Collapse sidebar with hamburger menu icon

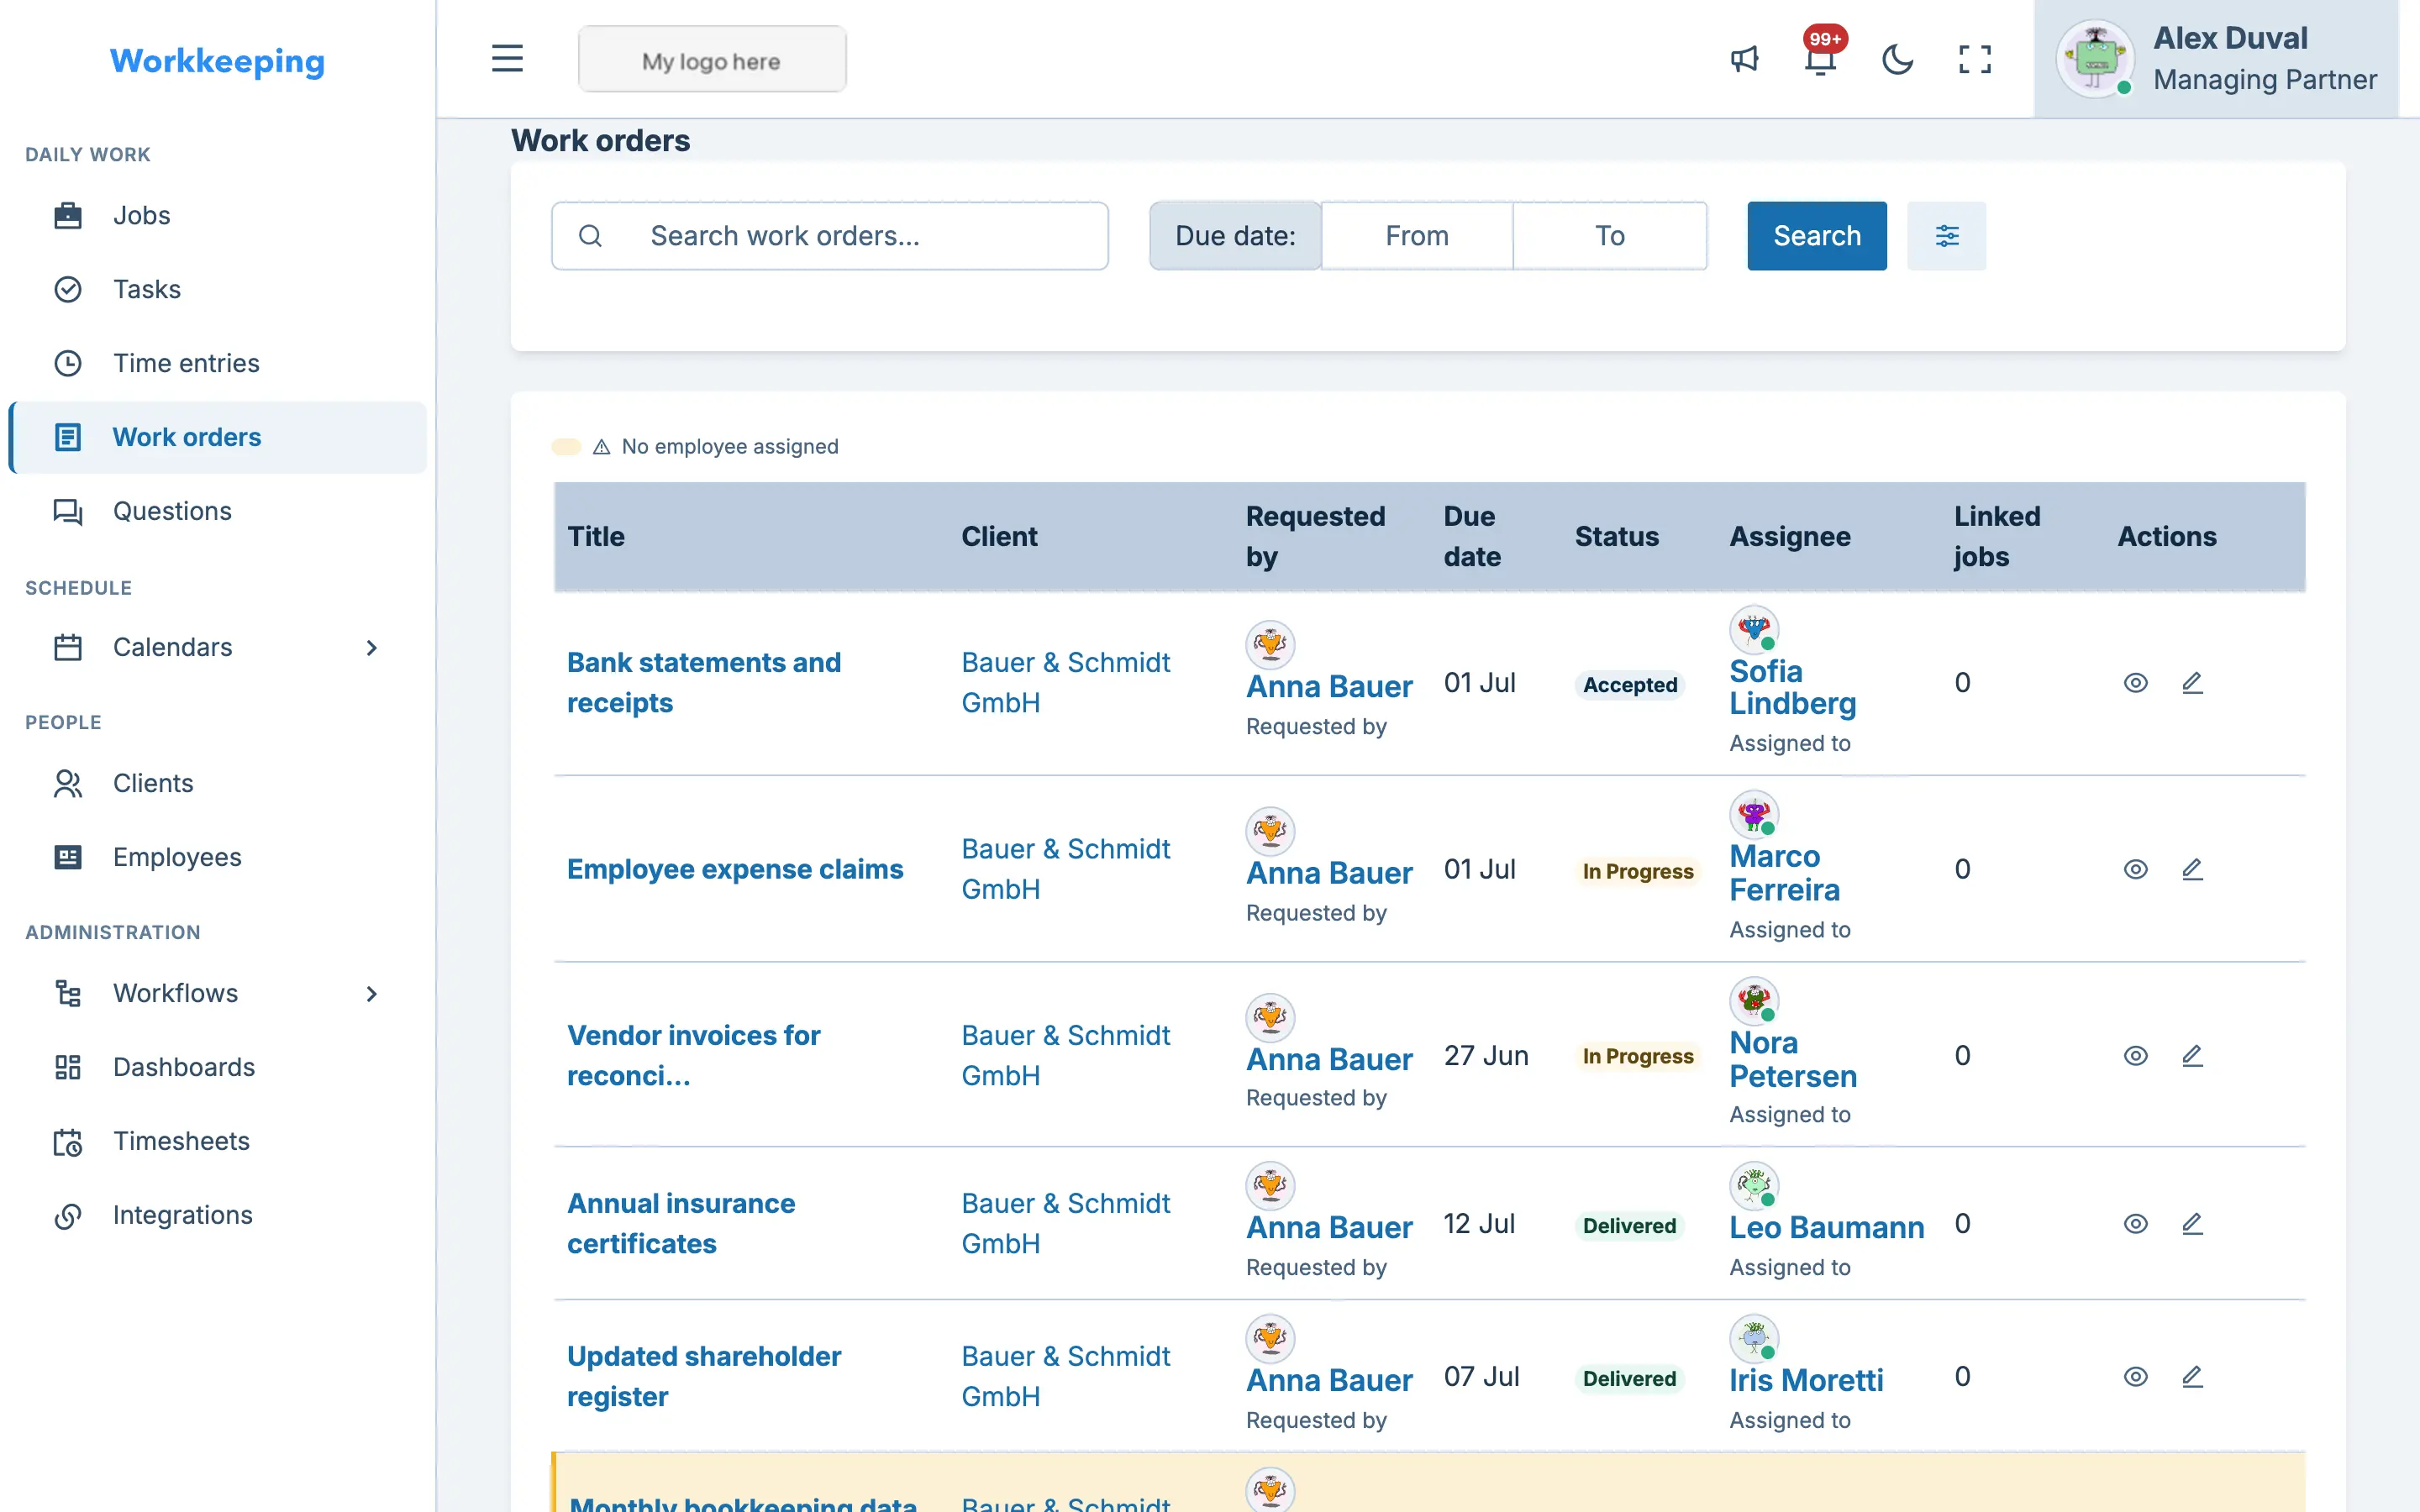[x=507, y=58]
